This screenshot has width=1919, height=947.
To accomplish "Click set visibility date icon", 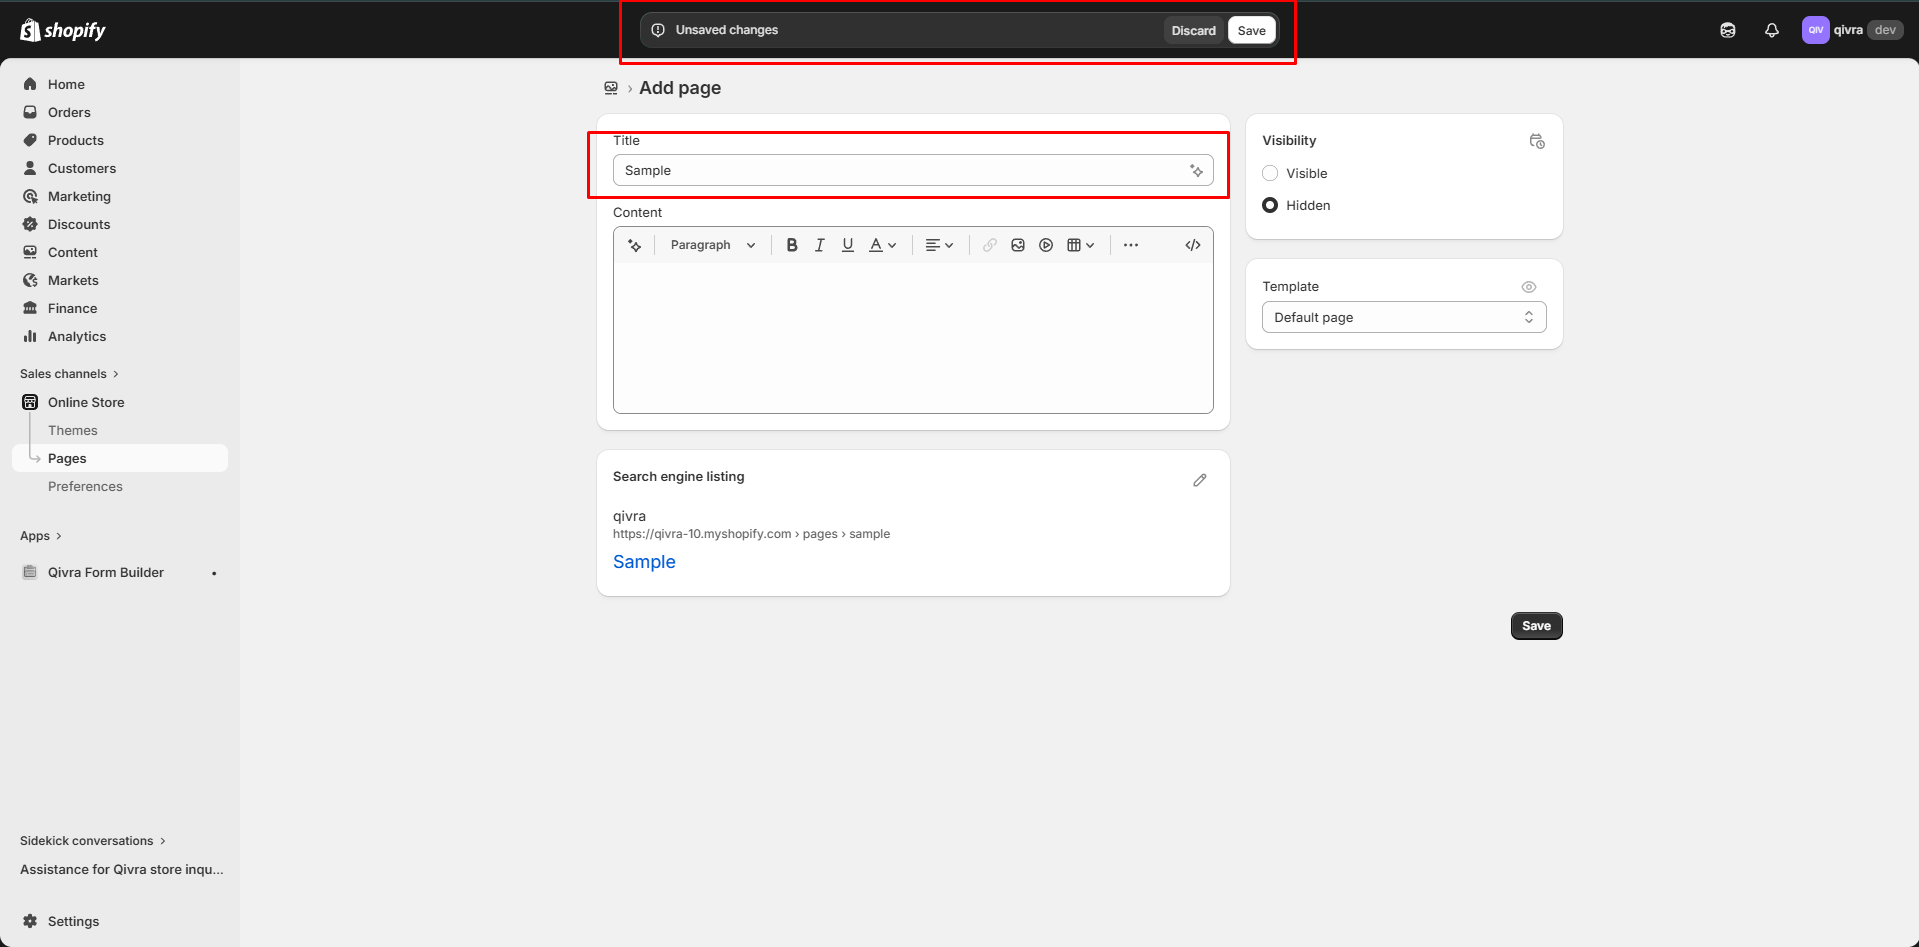I will pyautogui.click(x=1537, y=141).
